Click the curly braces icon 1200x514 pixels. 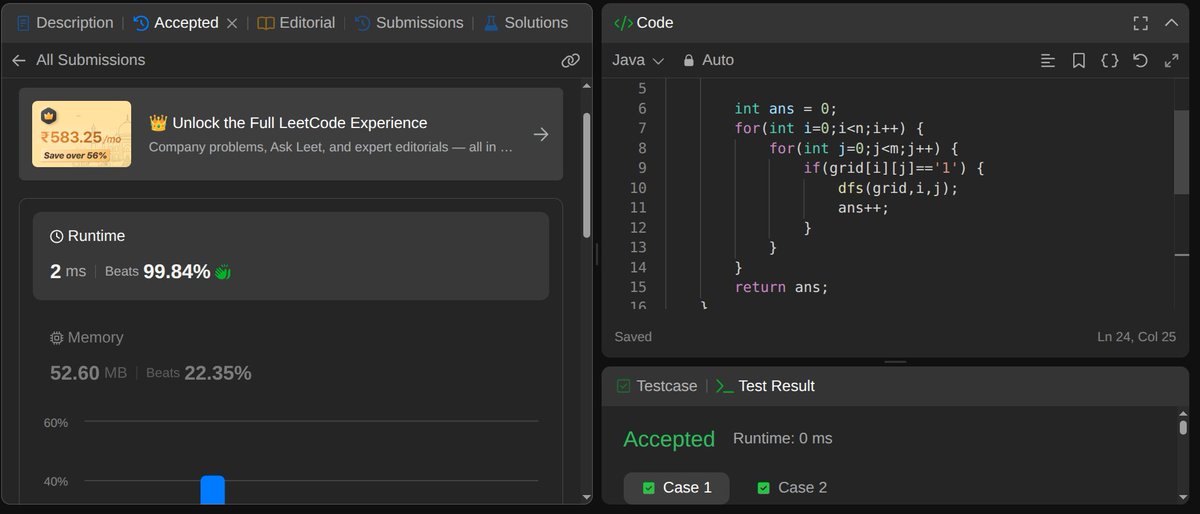(x=1109, y=61)
